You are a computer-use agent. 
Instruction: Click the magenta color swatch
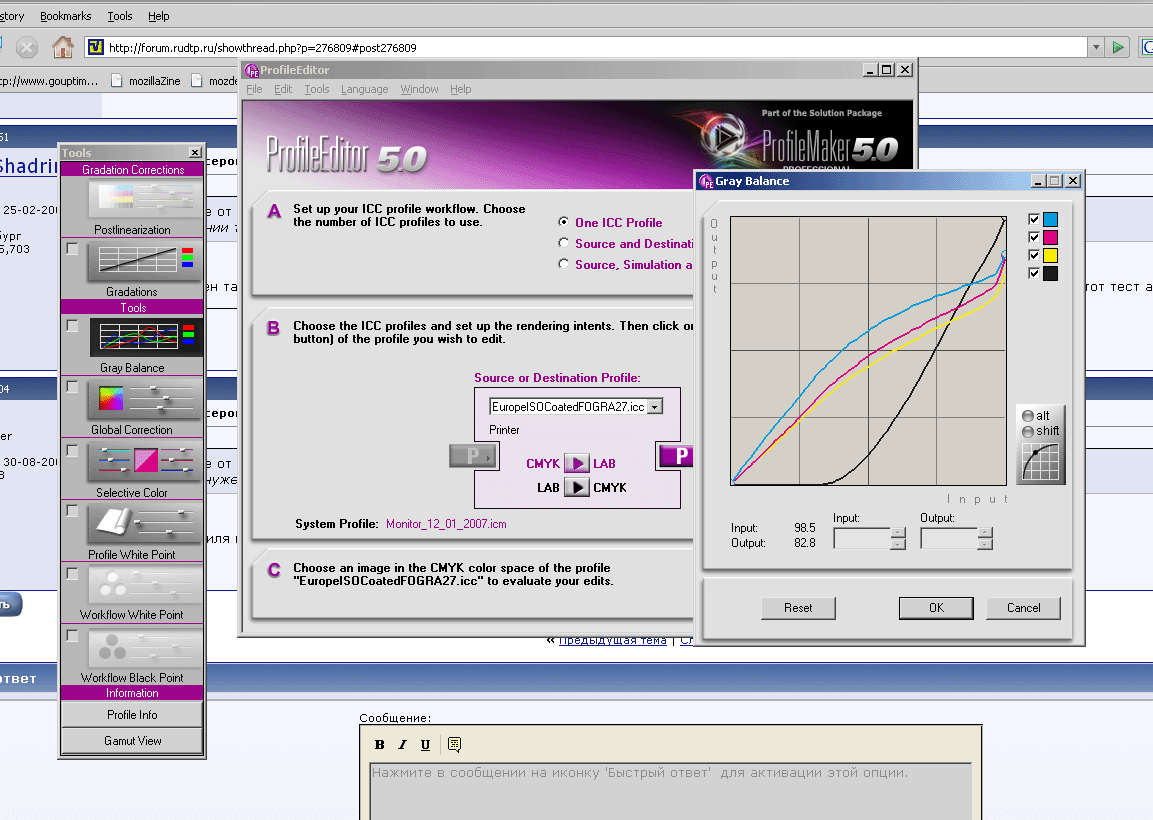tap(1050, 238)
